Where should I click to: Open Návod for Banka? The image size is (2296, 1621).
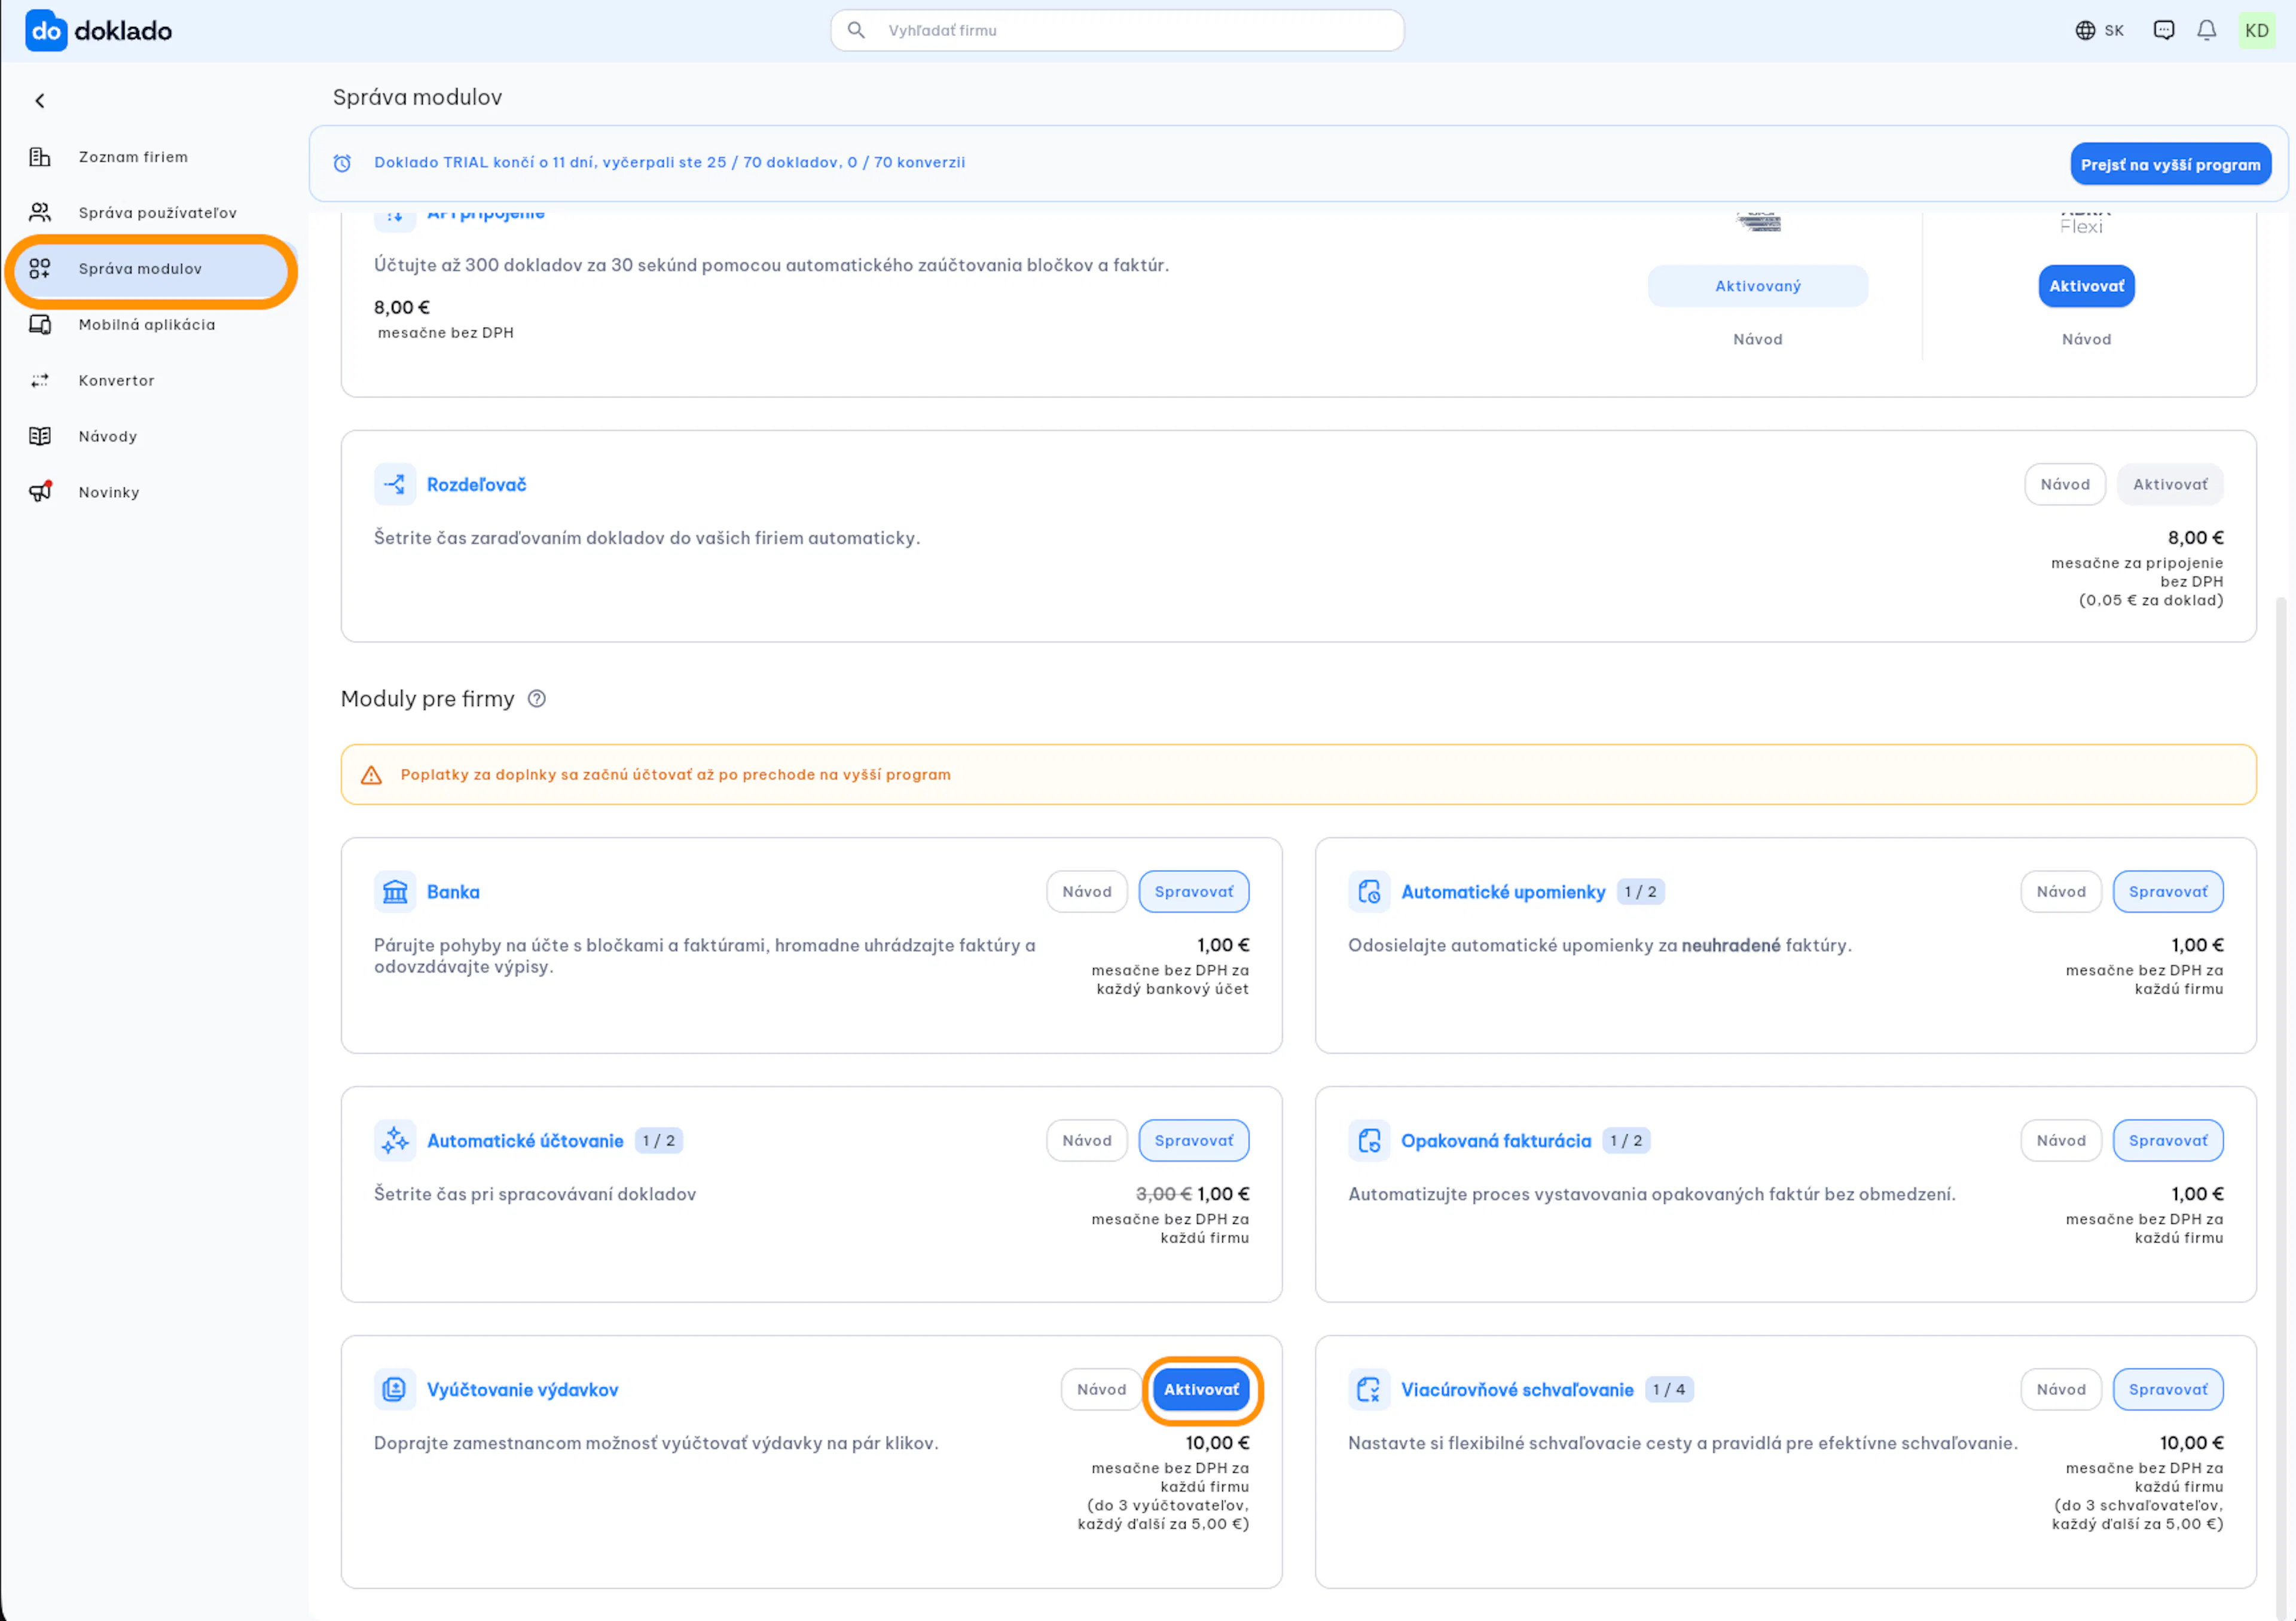pyautogui.click(x=1087, y=892)
